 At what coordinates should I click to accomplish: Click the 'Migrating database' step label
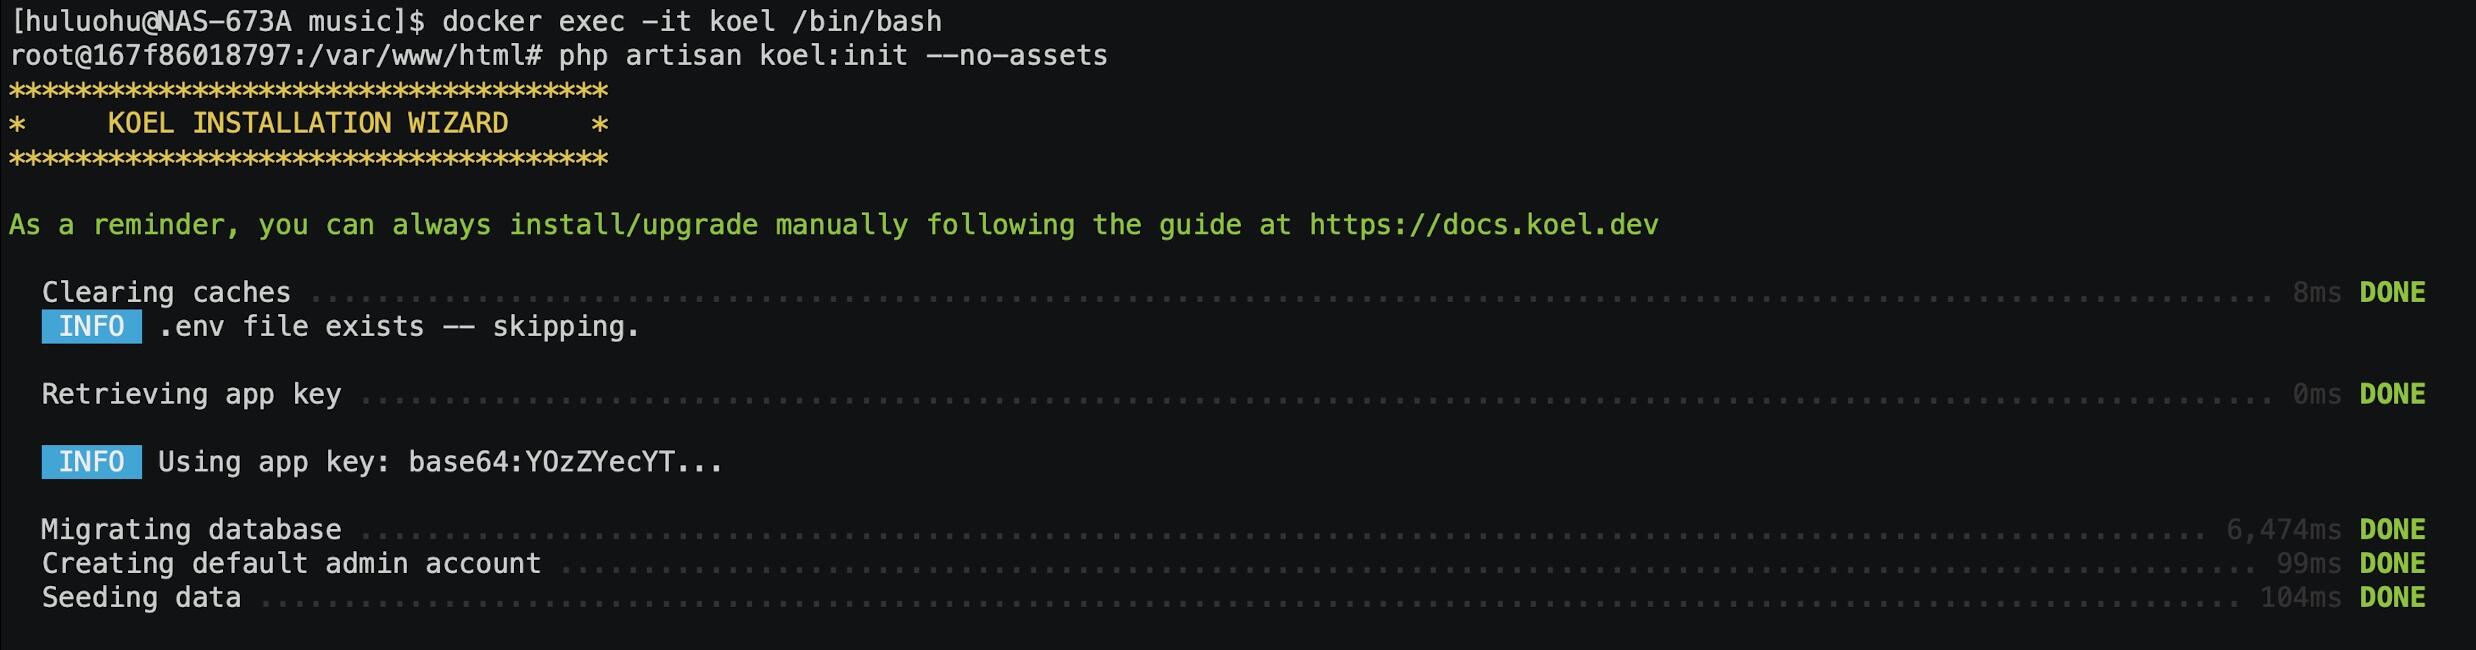tap(191, 530)
